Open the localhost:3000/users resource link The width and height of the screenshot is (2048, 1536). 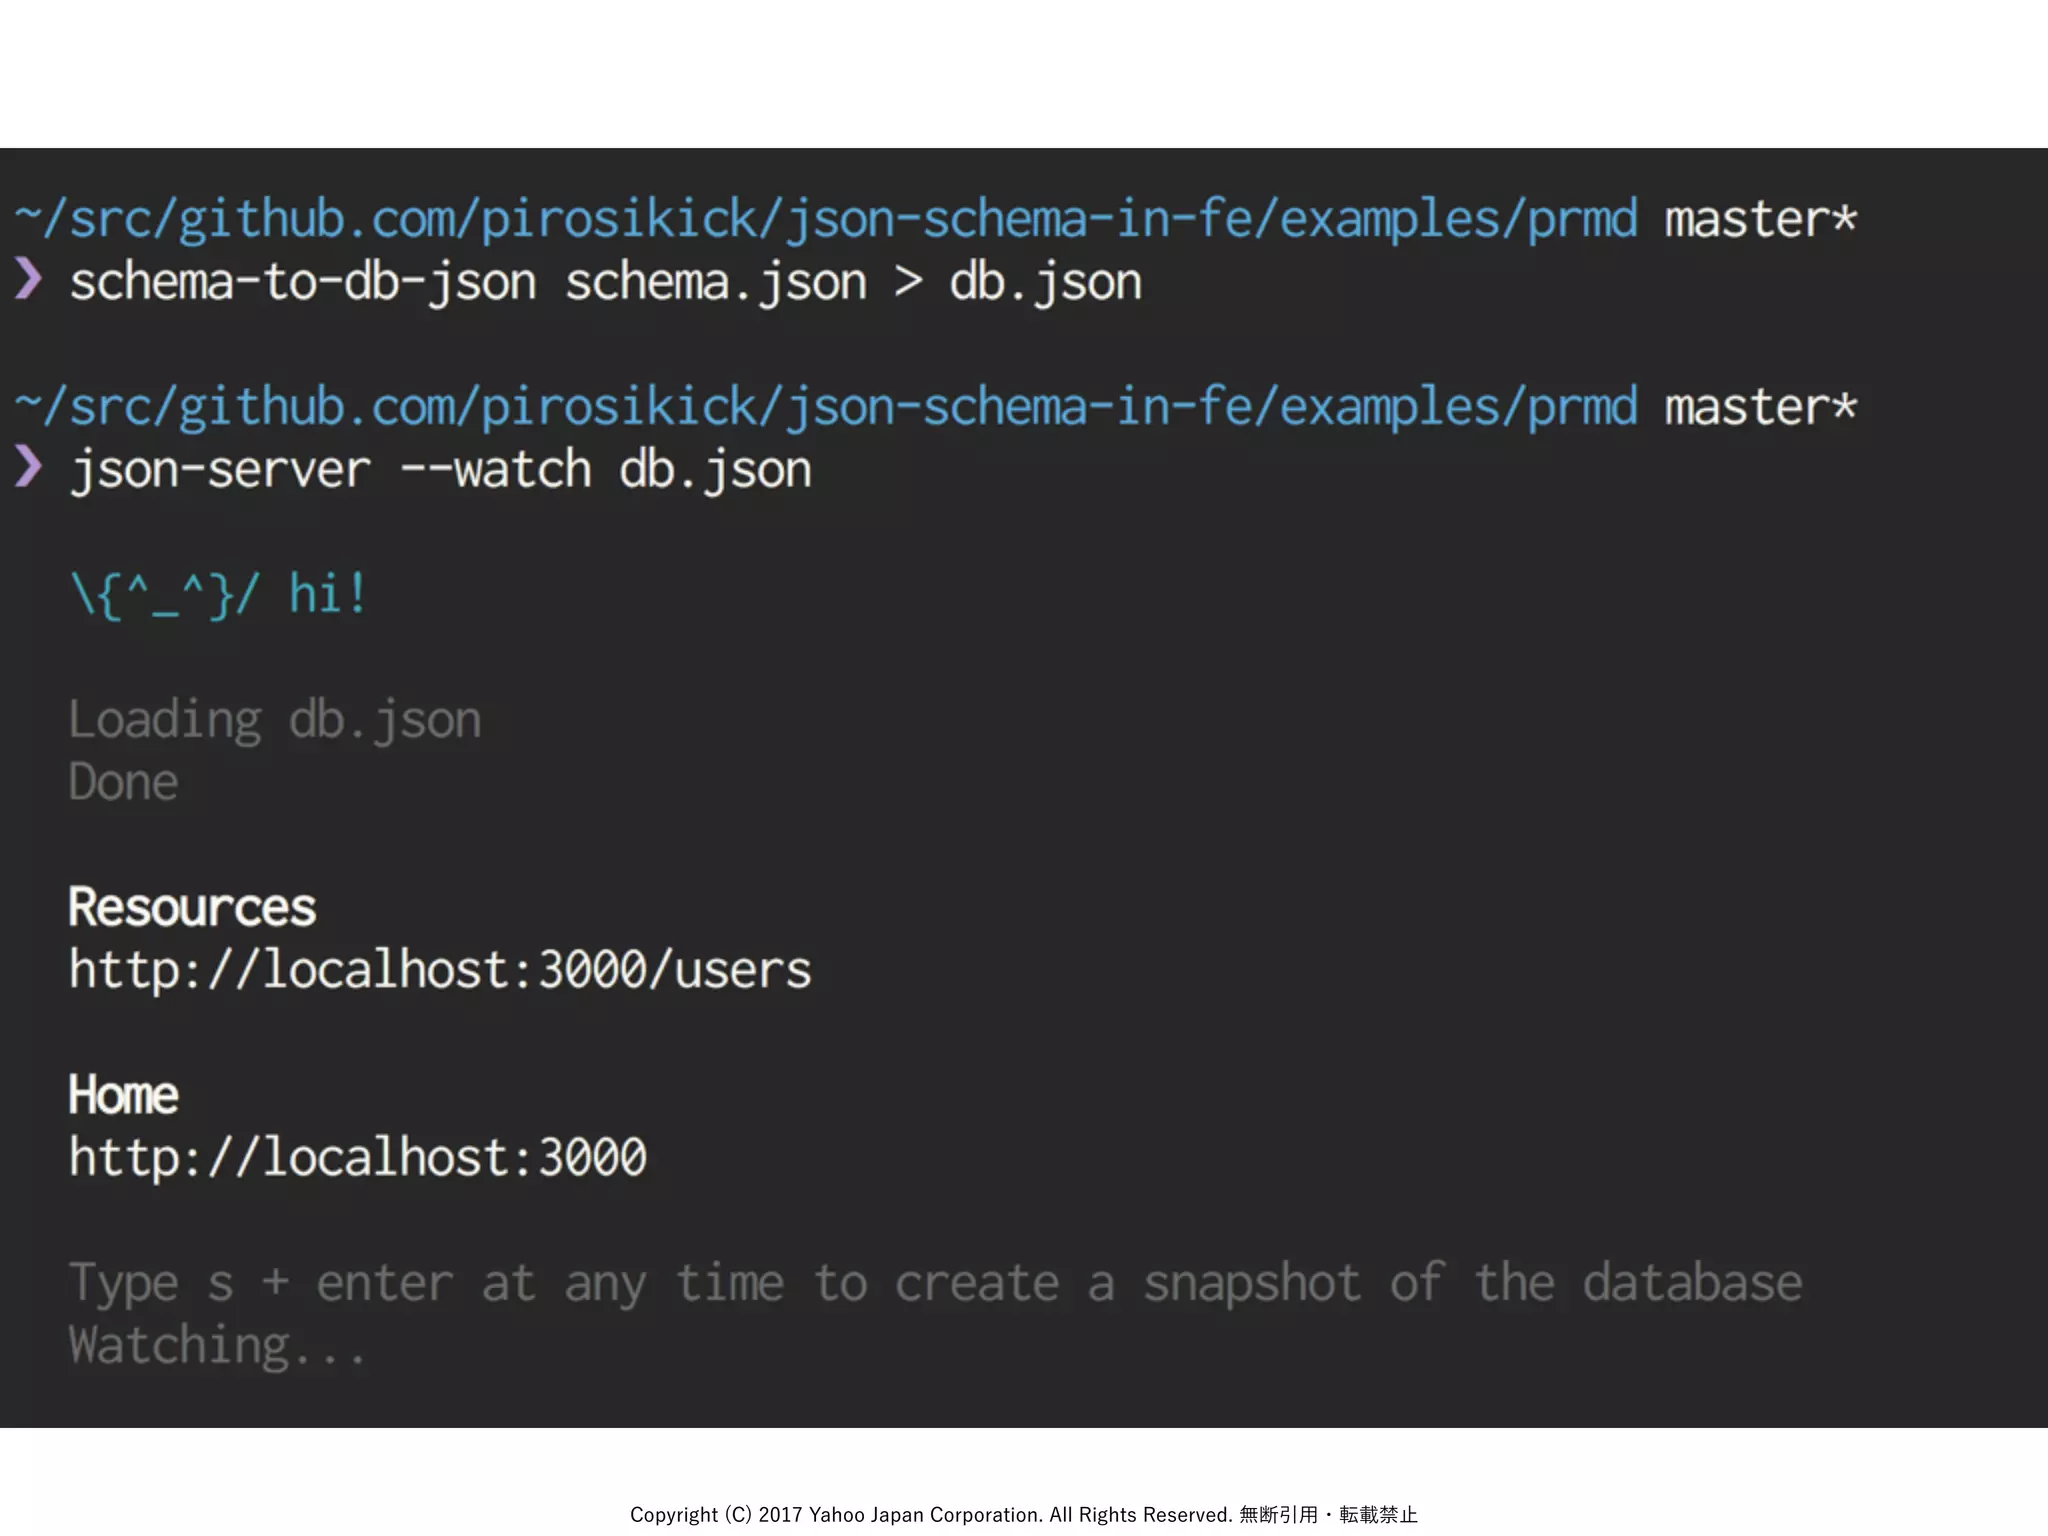[440, 970]
